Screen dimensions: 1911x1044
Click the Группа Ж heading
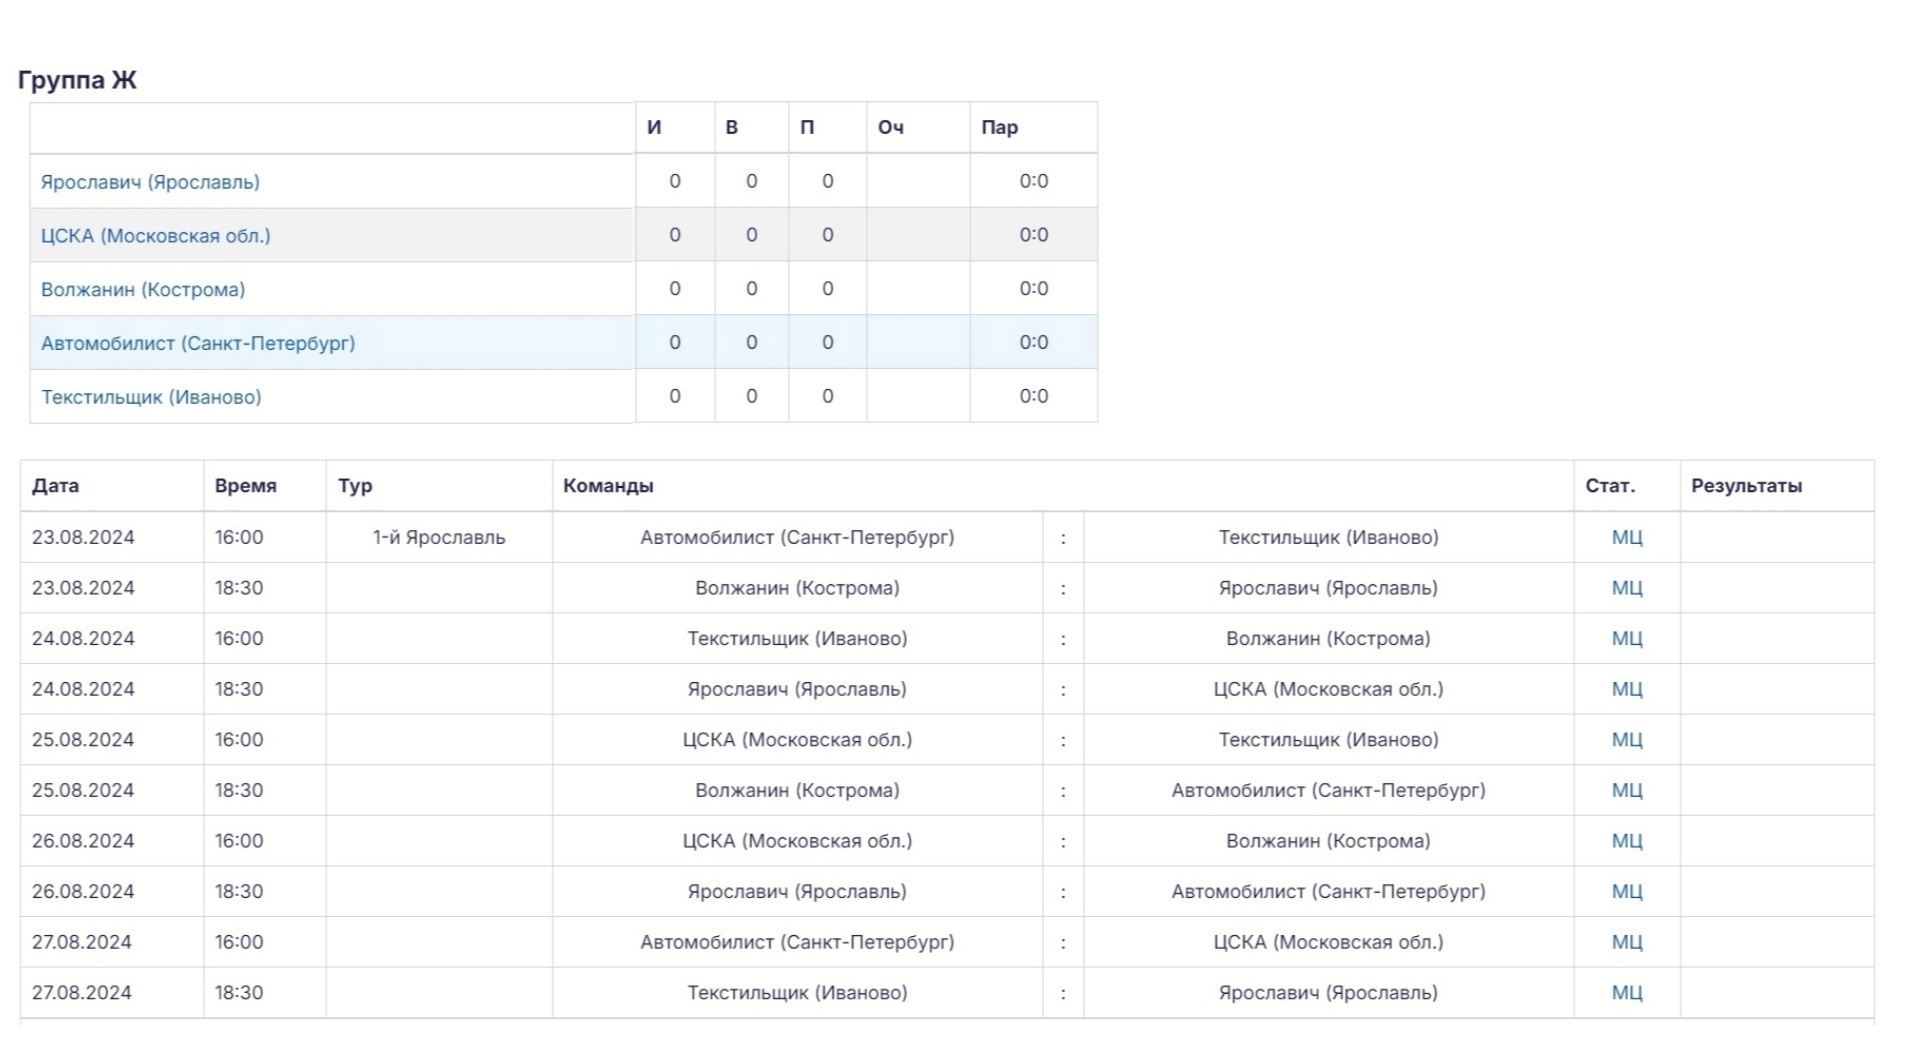click(77, 80)
